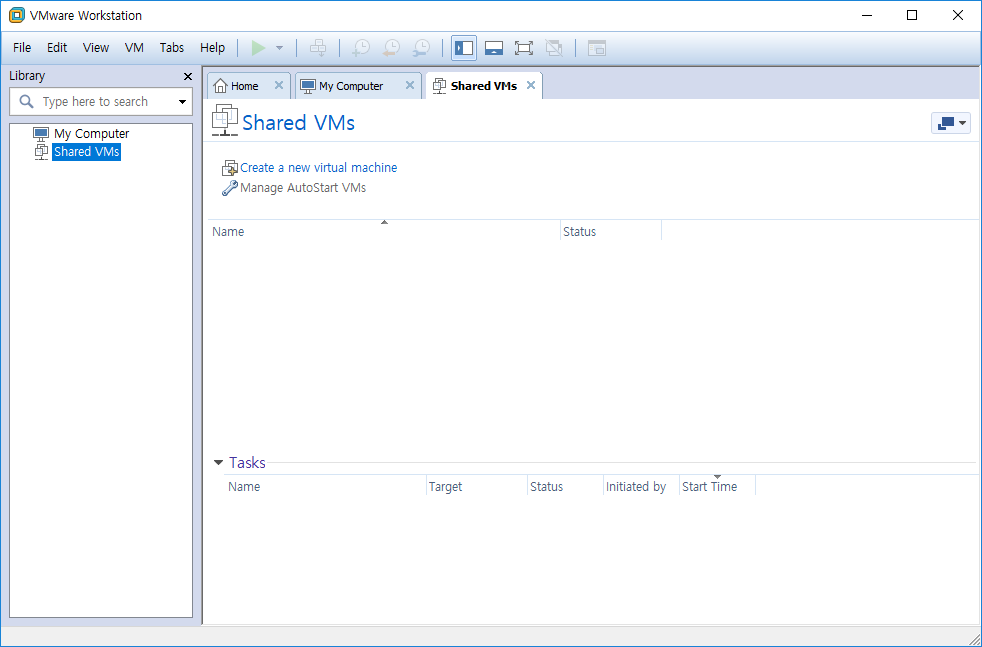This screenshot has height=647, width=982.
Task: Open the Tabs menu
Action: [x=172, y=48]
